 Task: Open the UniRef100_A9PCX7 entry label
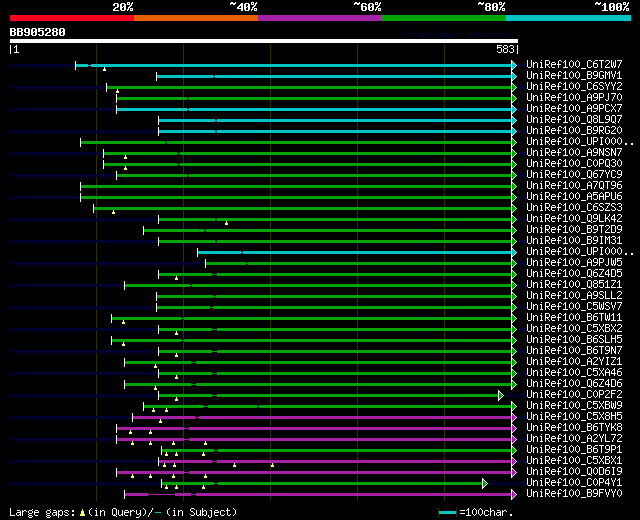click(x=574, y=109)
